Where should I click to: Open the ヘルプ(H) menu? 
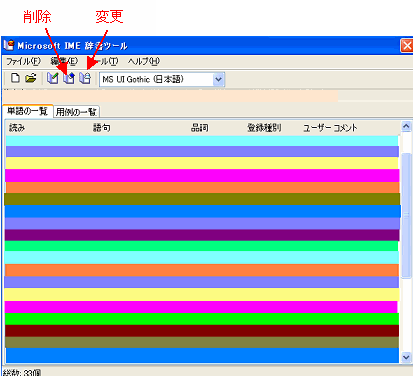[x=144, y=61]
